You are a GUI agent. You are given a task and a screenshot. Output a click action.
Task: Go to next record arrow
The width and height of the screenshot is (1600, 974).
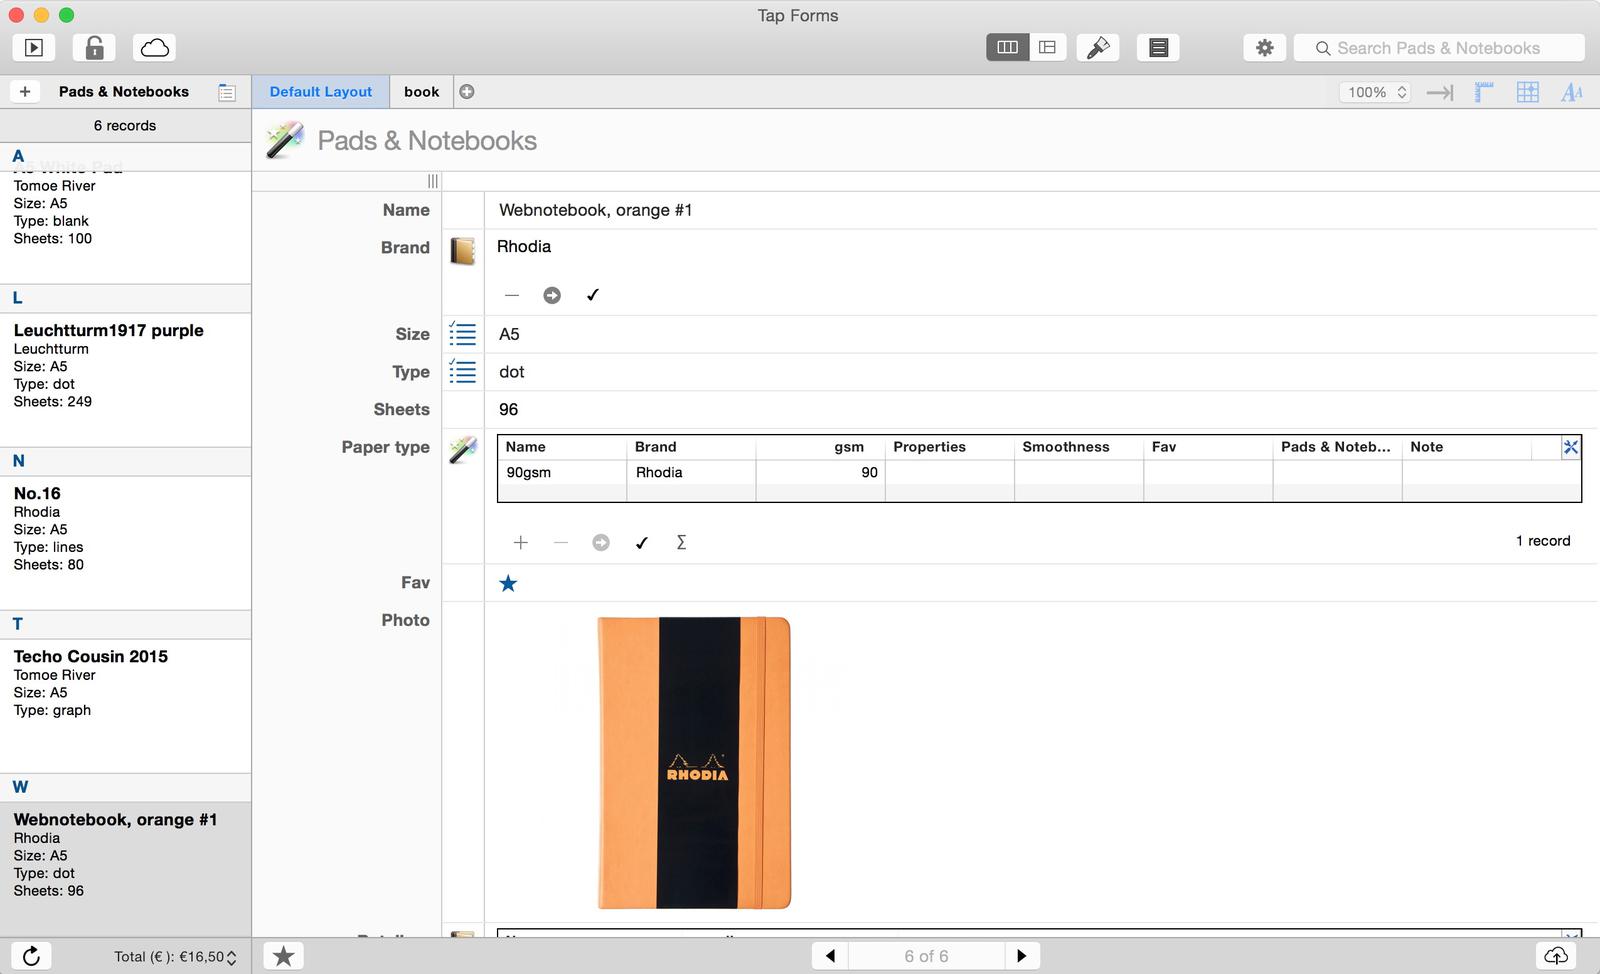1021,956
